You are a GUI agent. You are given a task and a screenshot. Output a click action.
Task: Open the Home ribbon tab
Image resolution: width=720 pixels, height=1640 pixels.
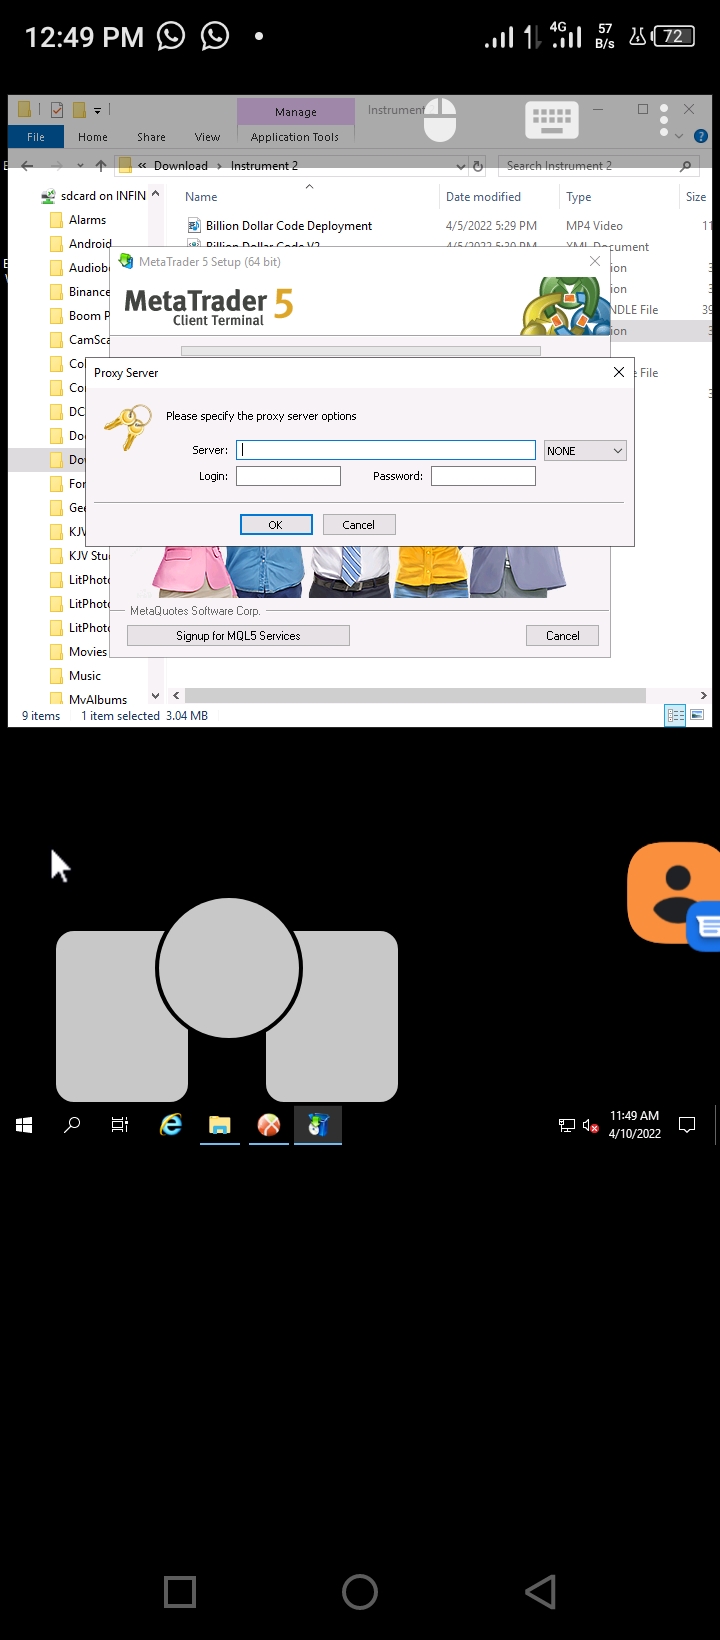[93, 137]
